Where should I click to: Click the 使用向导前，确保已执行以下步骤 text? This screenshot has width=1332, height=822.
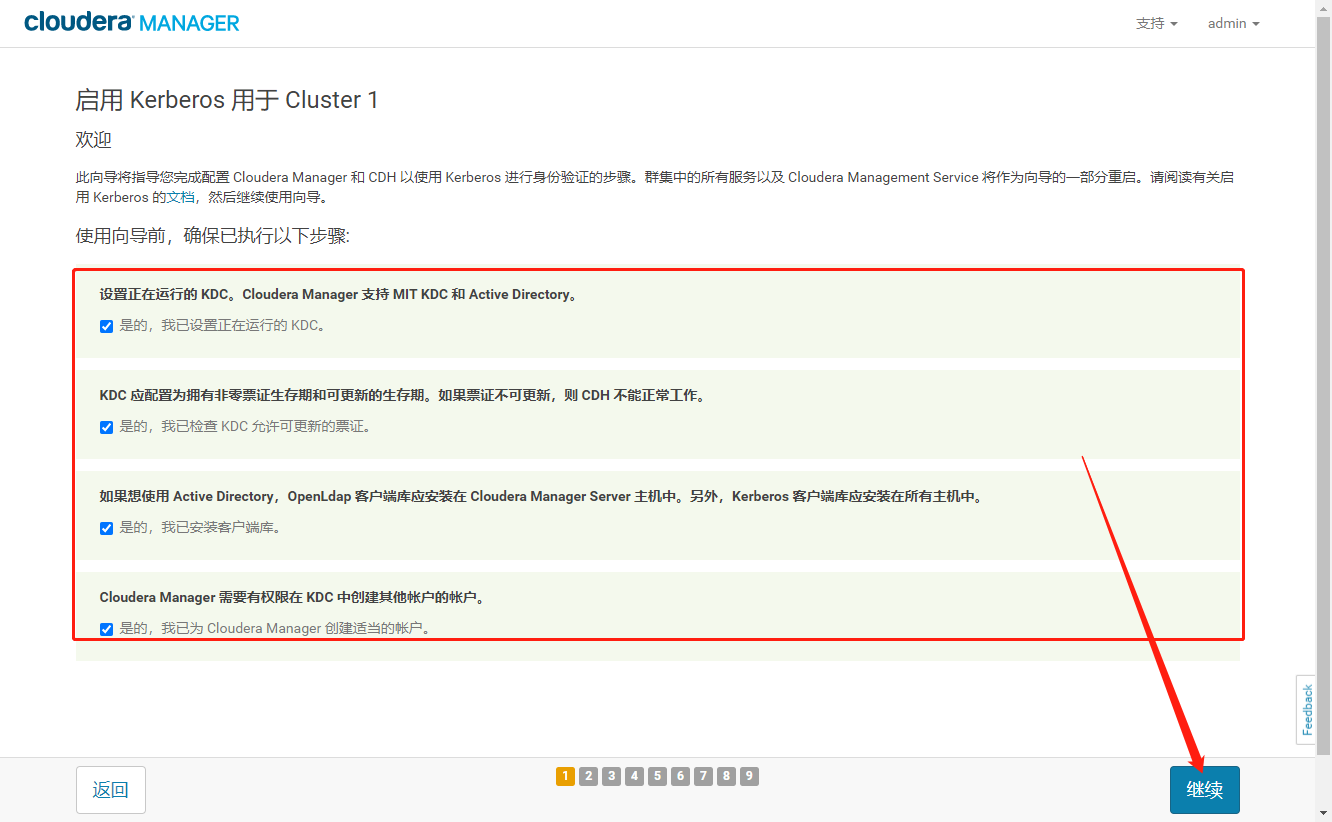(x=213, y=236)
